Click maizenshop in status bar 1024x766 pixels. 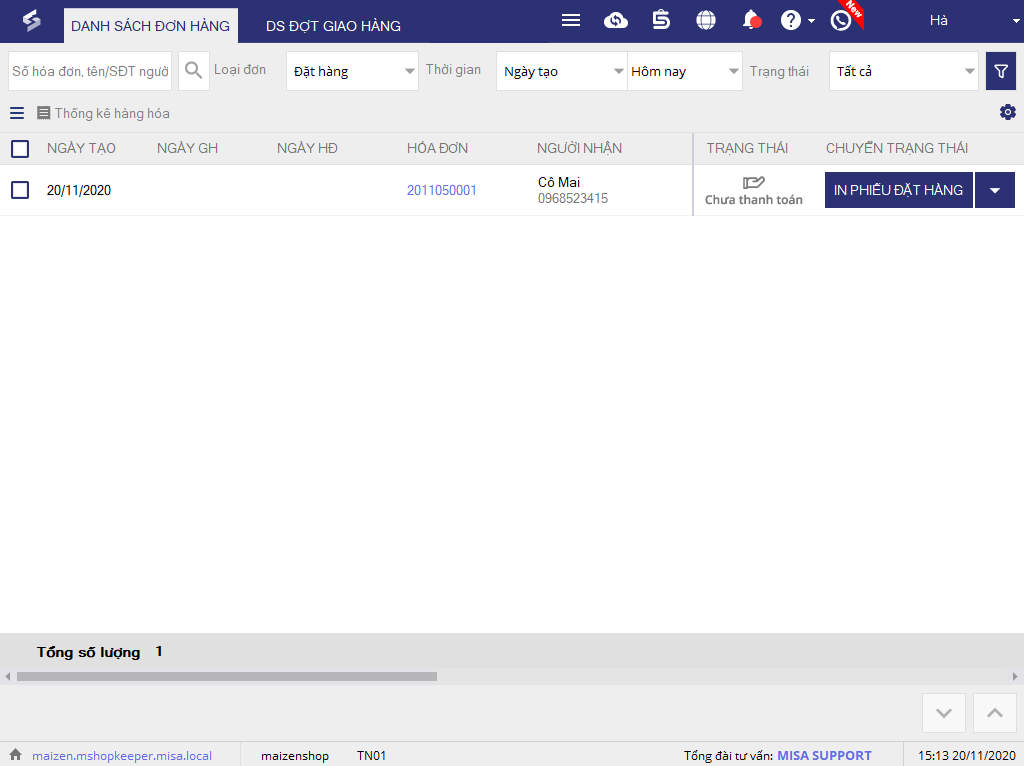click(x=295, y=756)
